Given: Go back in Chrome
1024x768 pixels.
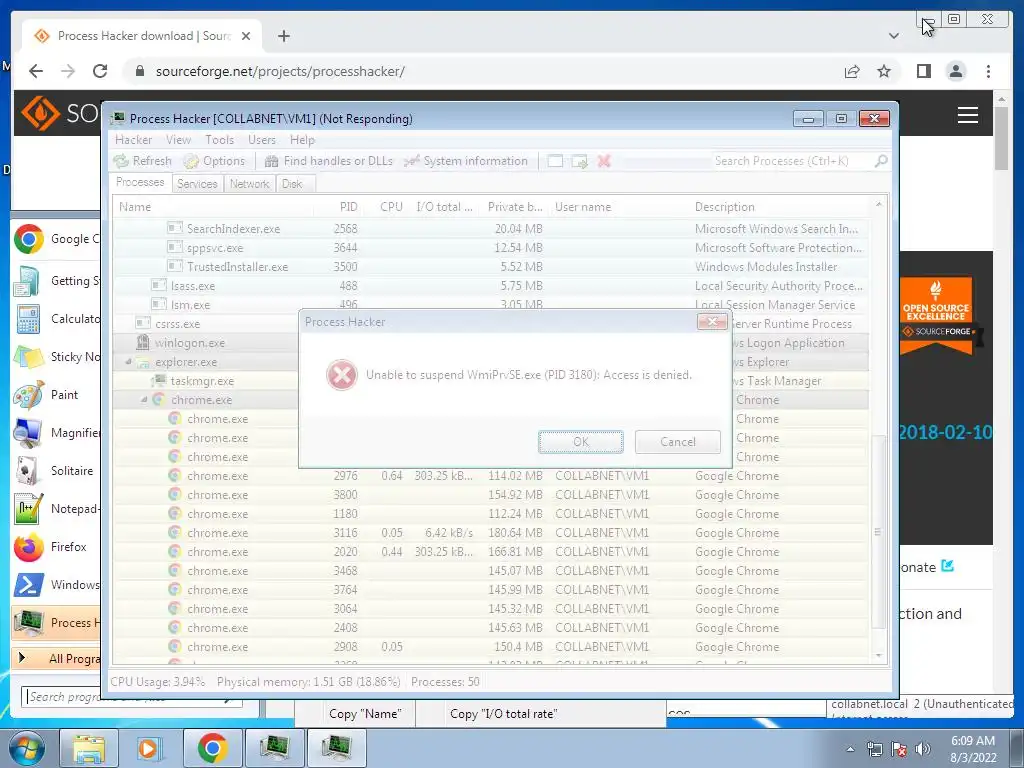Looking at the screenshot, I should 36,71.
